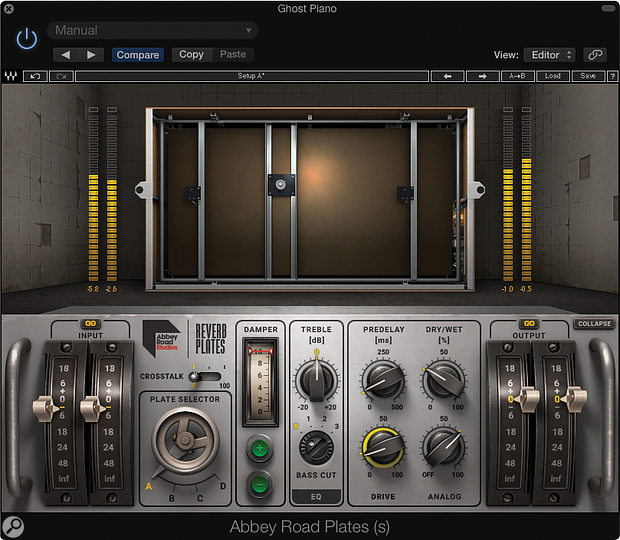Click the Damper minus green button
The height and width of the screenshot is (540, 620).
tap(260, 484)
